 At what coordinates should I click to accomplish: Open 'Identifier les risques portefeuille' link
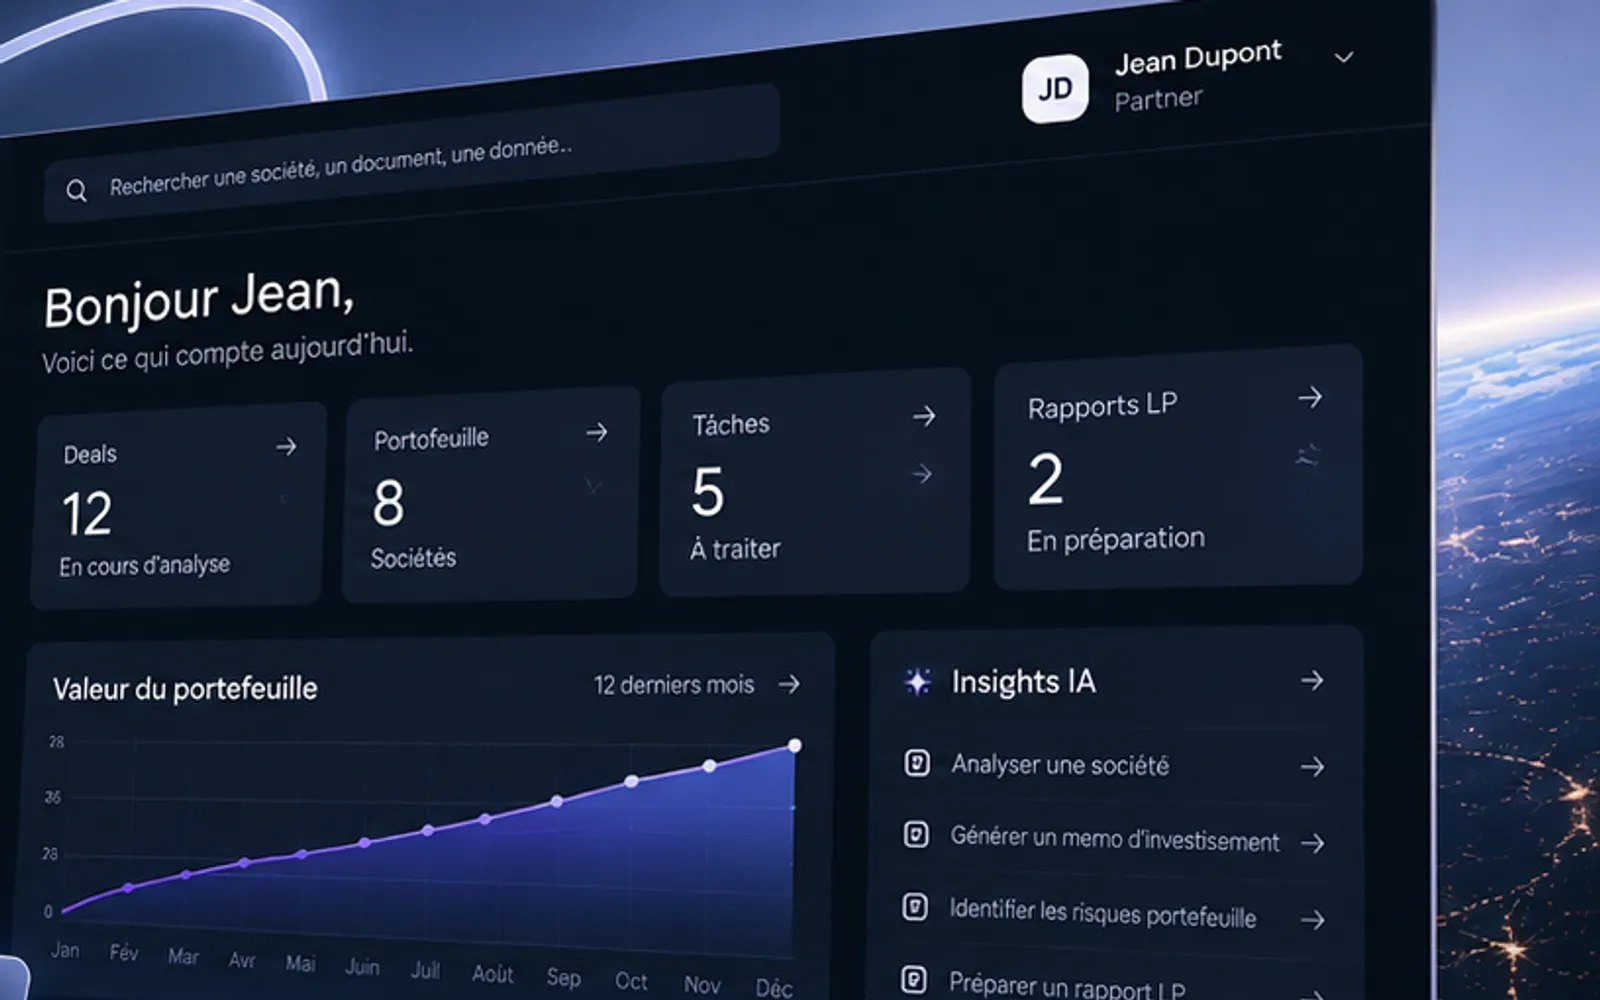[x=1103, y=913]
